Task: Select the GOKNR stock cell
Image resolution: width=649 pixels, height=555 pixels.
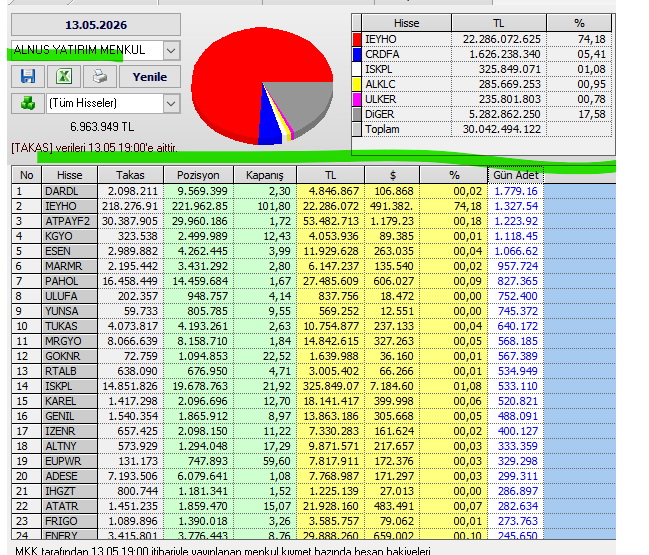Action: pos(70,356)
